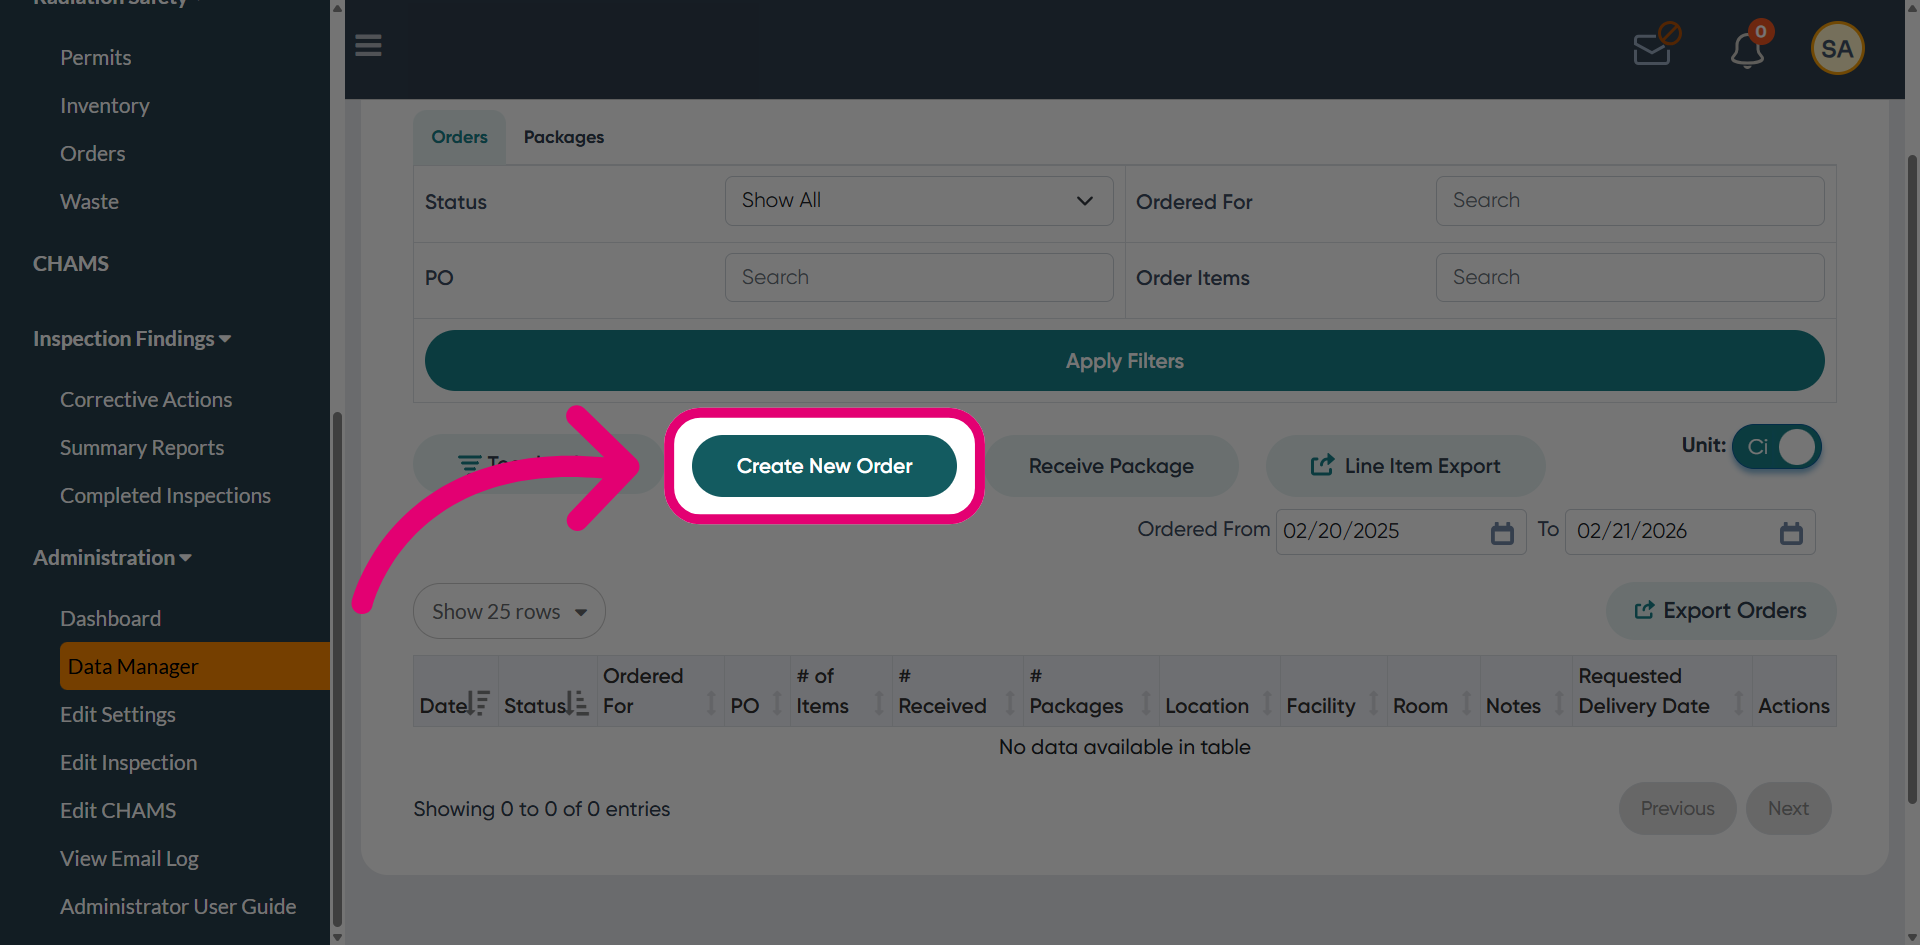Select Data Manager in the sidebar
The width and height of the screenshot is (1920, 945).
coord(195,666)
